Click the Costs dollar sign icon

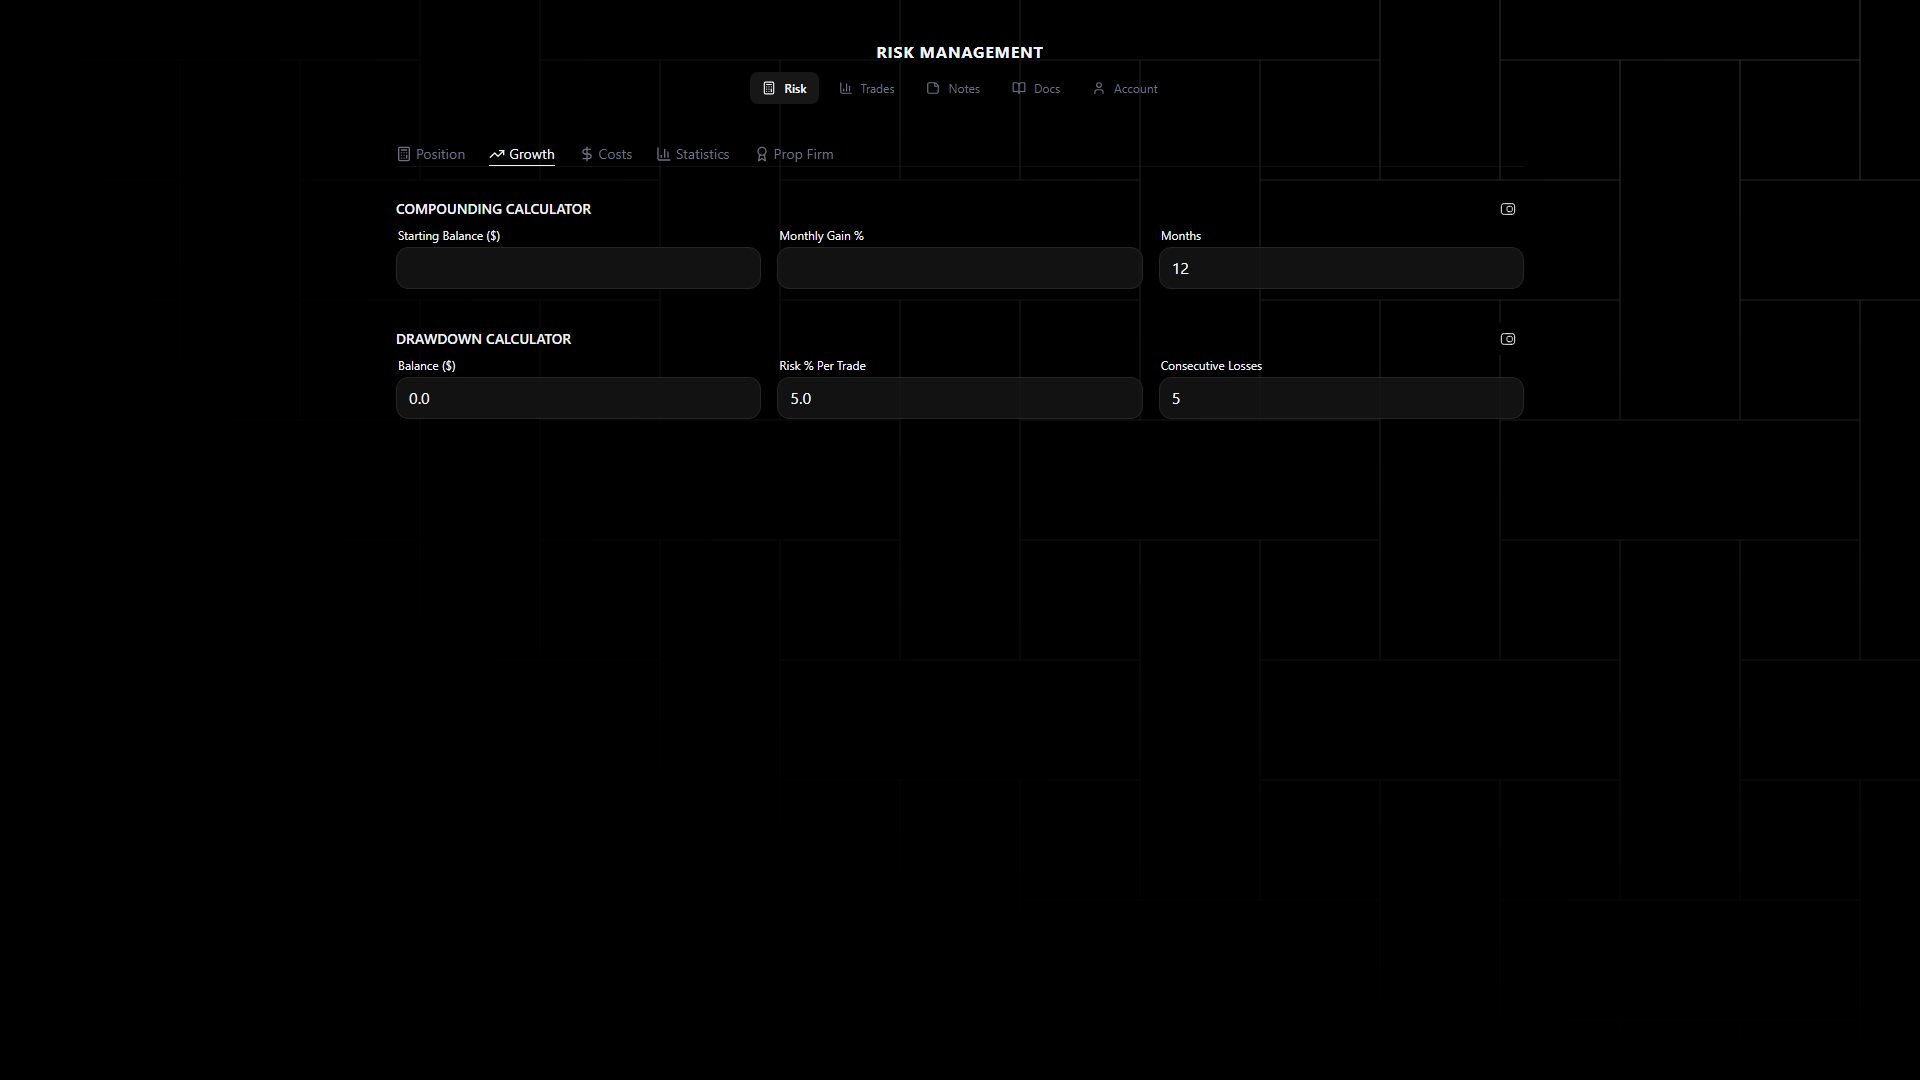[587, 155]
